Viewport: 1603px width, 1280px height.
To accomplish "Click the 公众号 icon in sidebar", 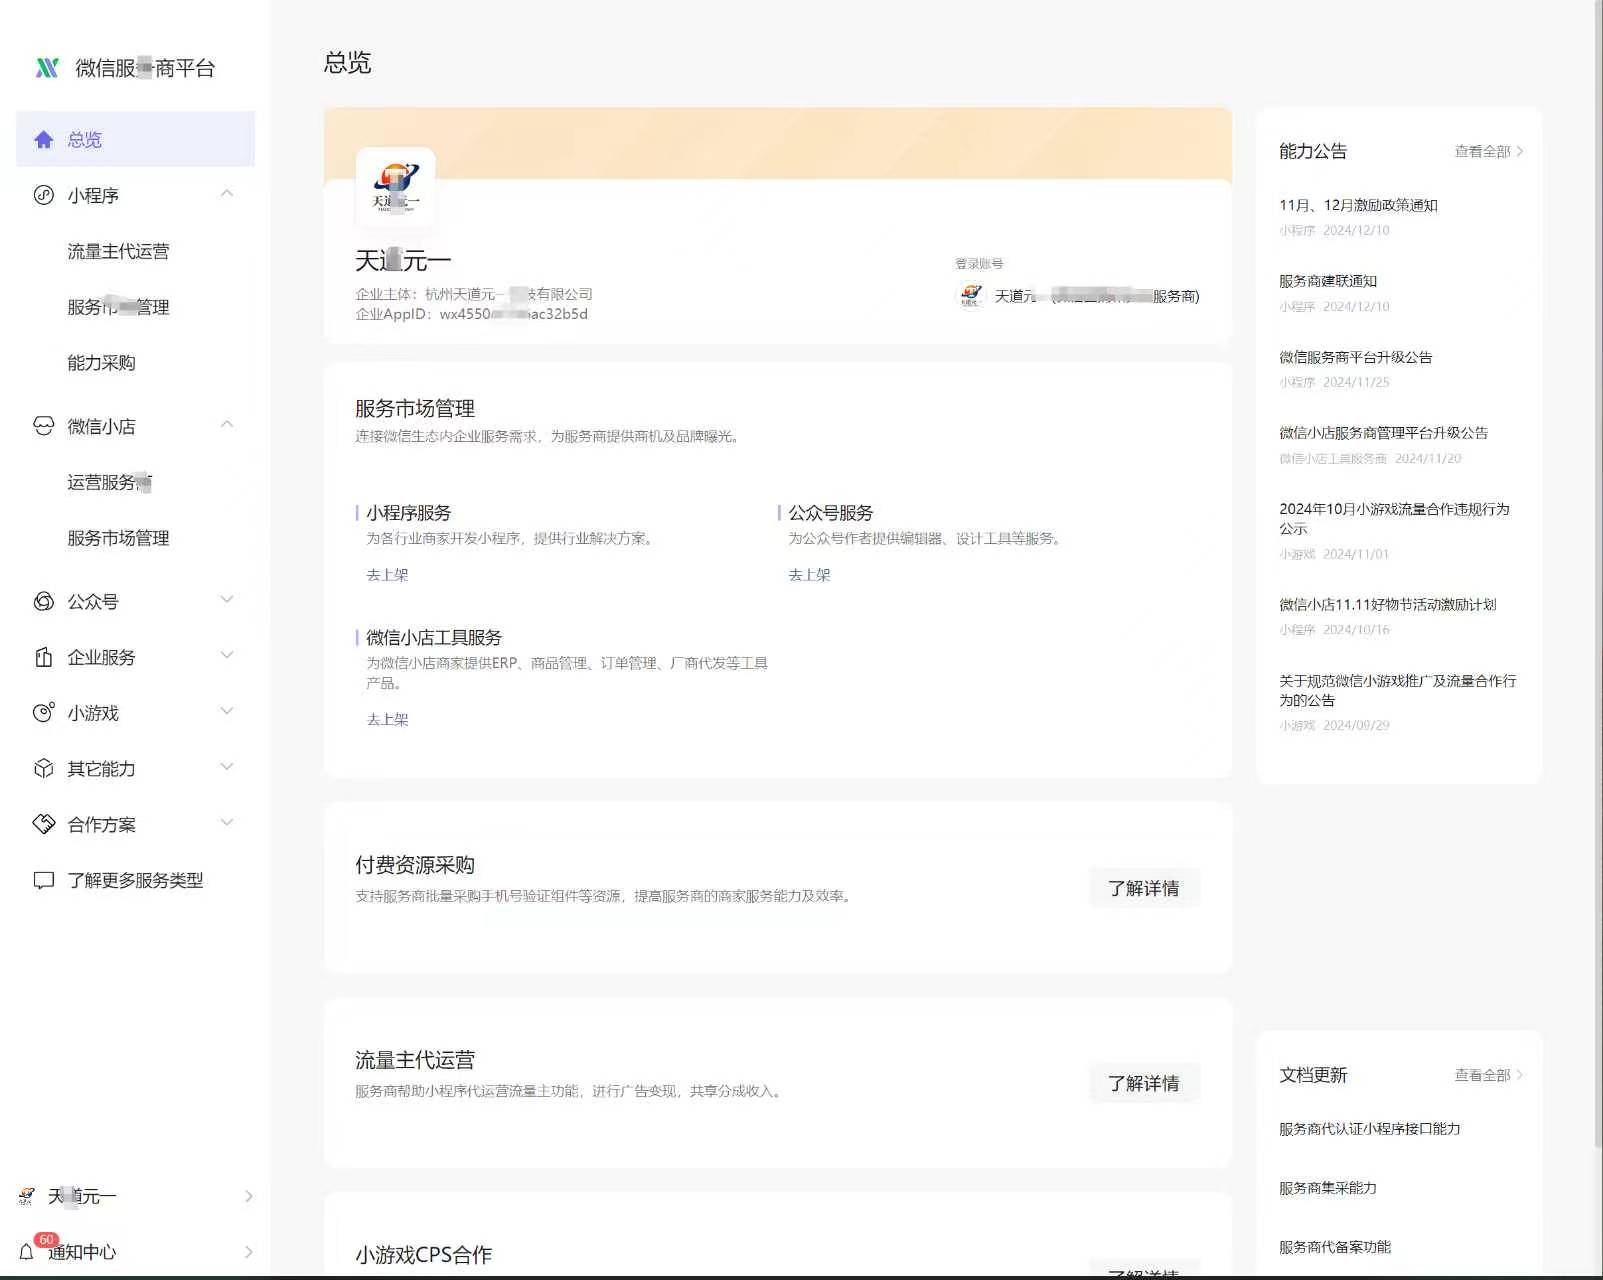I will [x=43, y=601].
